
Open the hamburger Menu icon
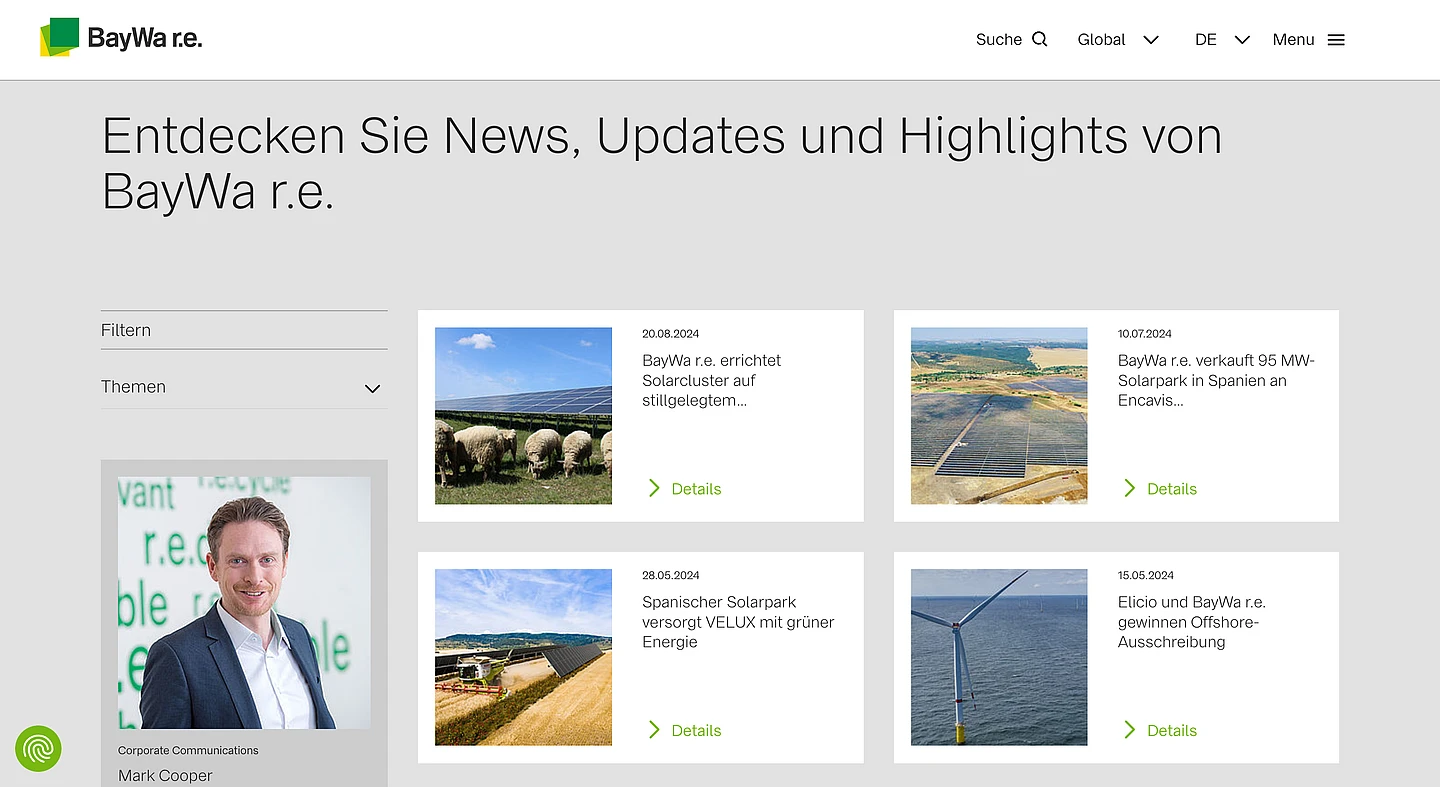pyautogui.click(x=1336, y=40)
